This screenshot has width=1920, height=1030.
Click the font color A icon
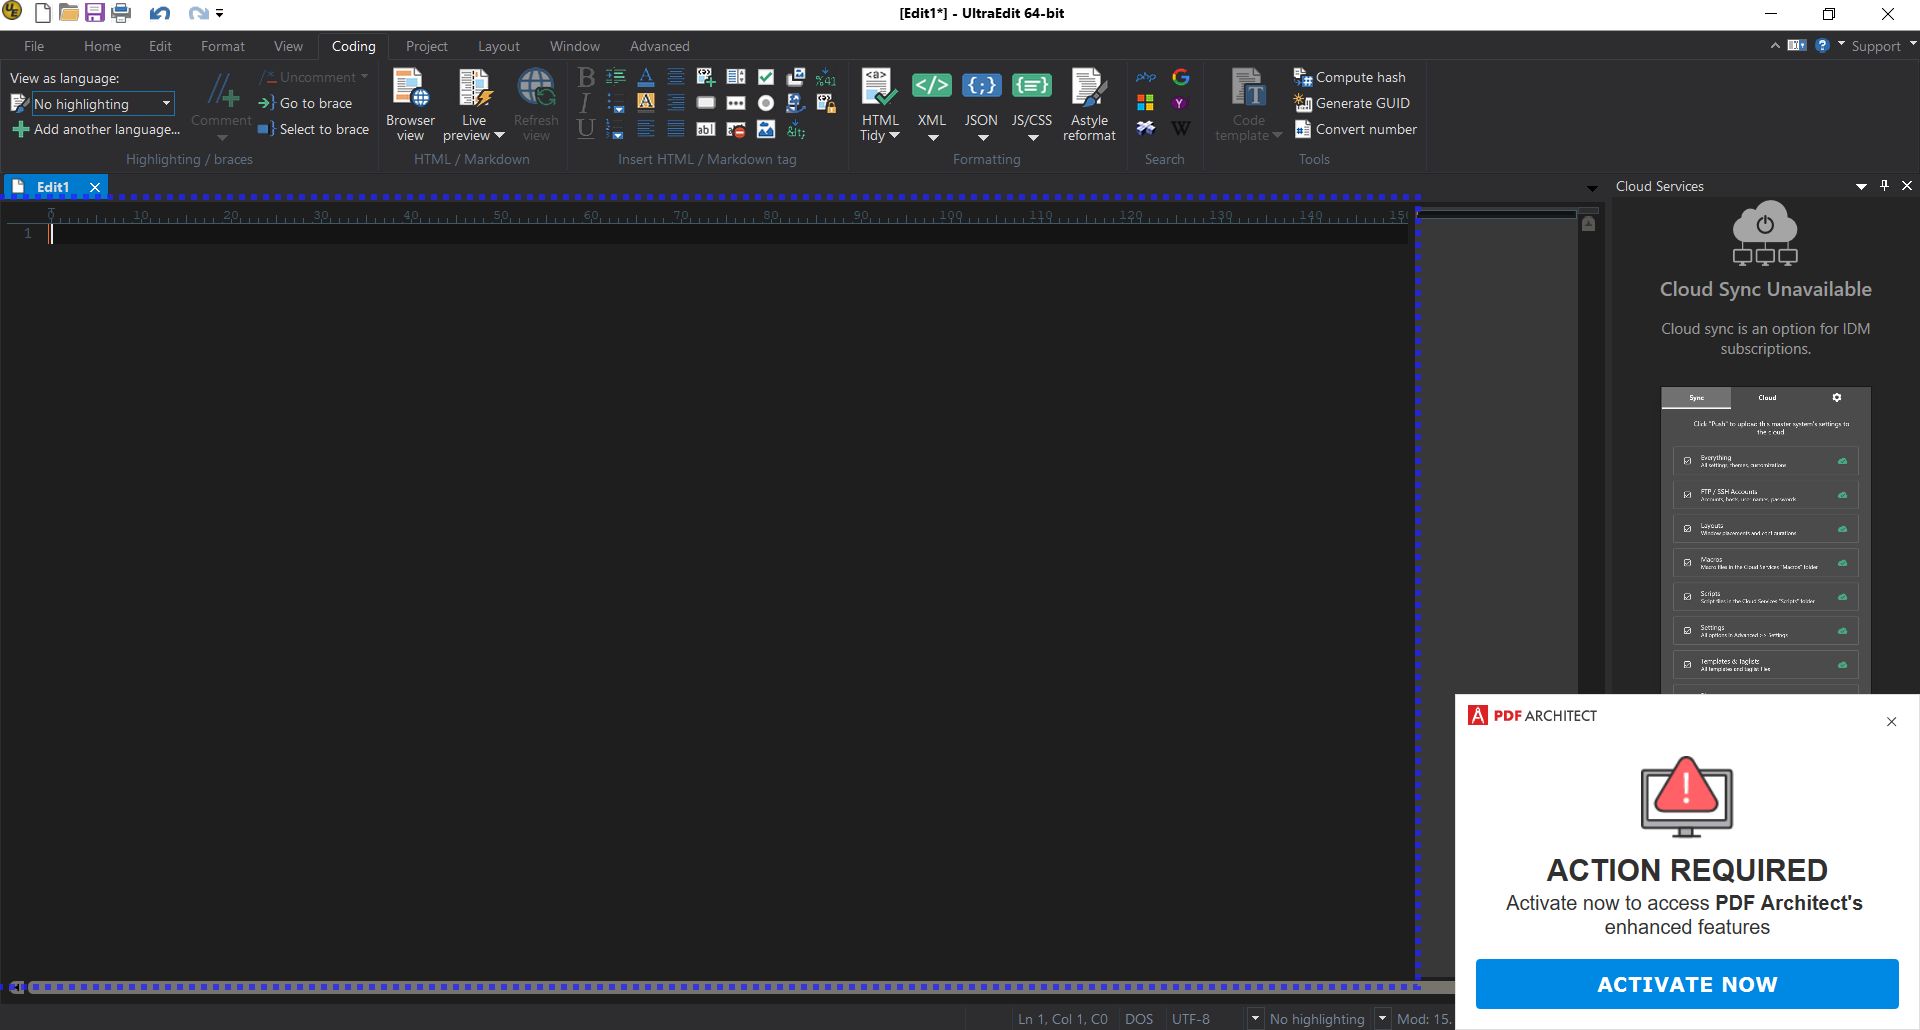[646, 77]
